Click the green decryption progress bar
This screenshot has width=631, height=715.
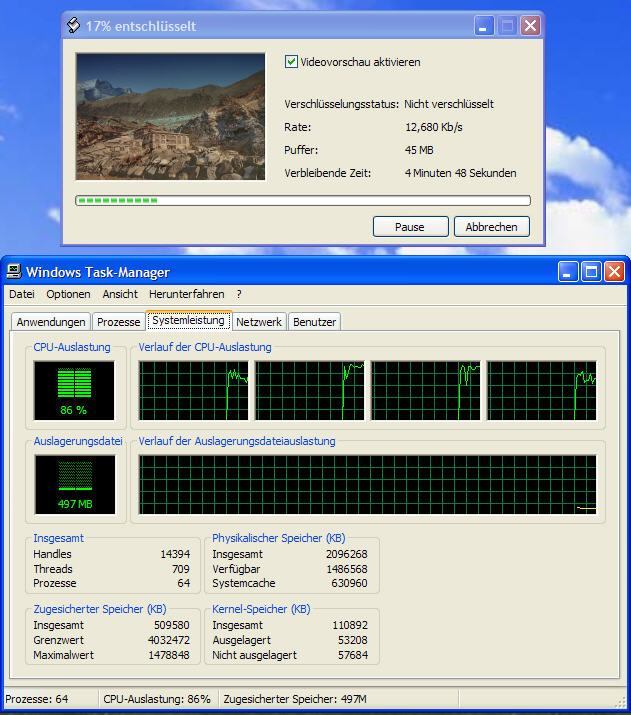point(303,201)
